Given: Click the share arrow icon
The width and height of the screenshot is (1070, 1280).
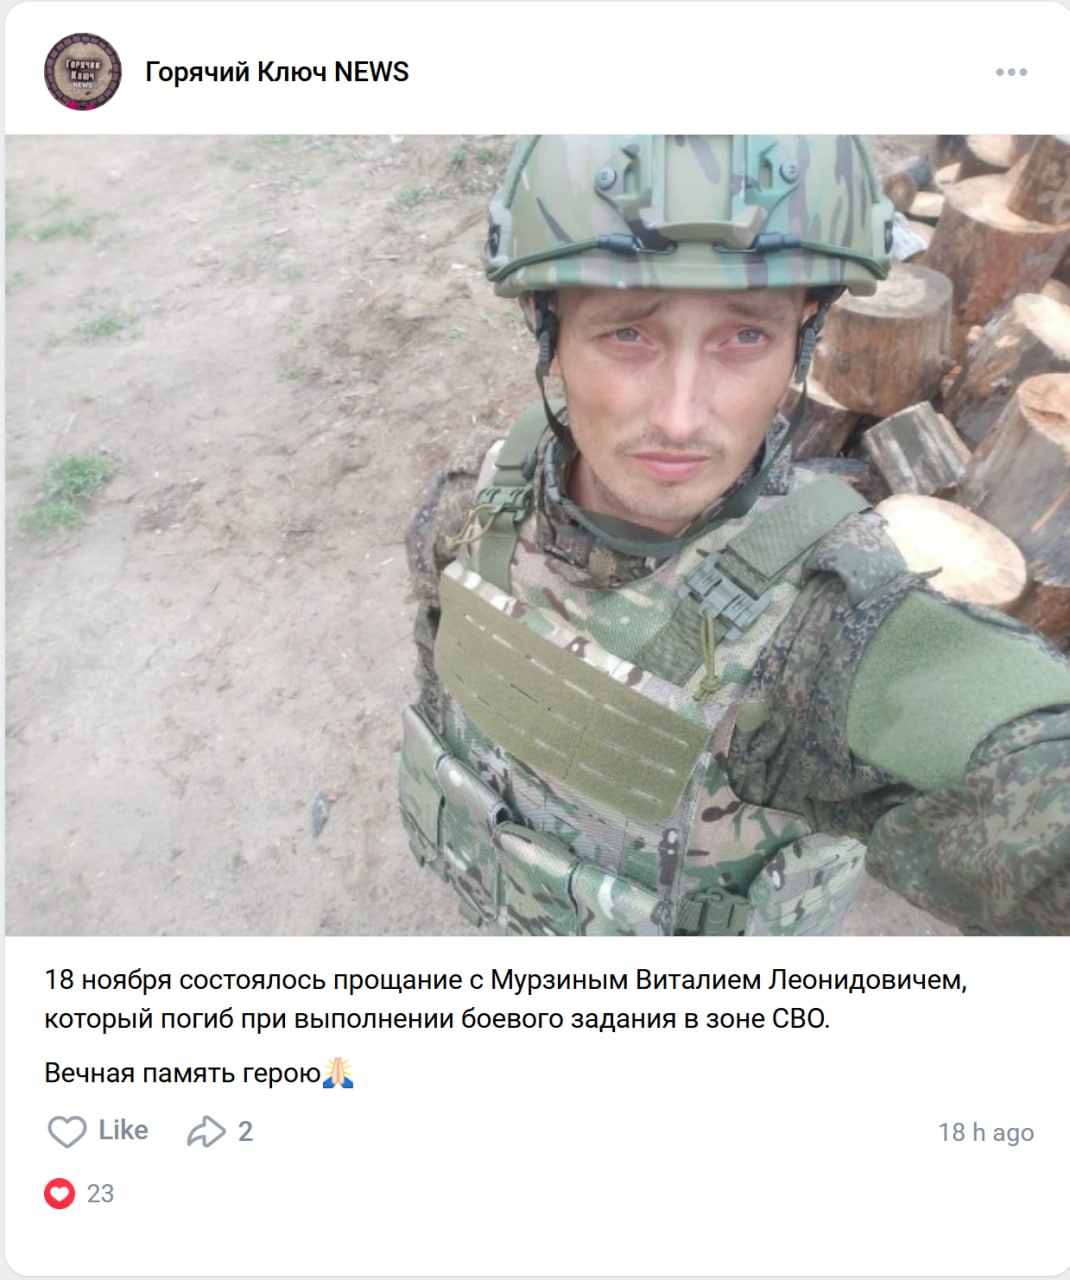Looking at the screenshot, I should (x=206, y=1131).
